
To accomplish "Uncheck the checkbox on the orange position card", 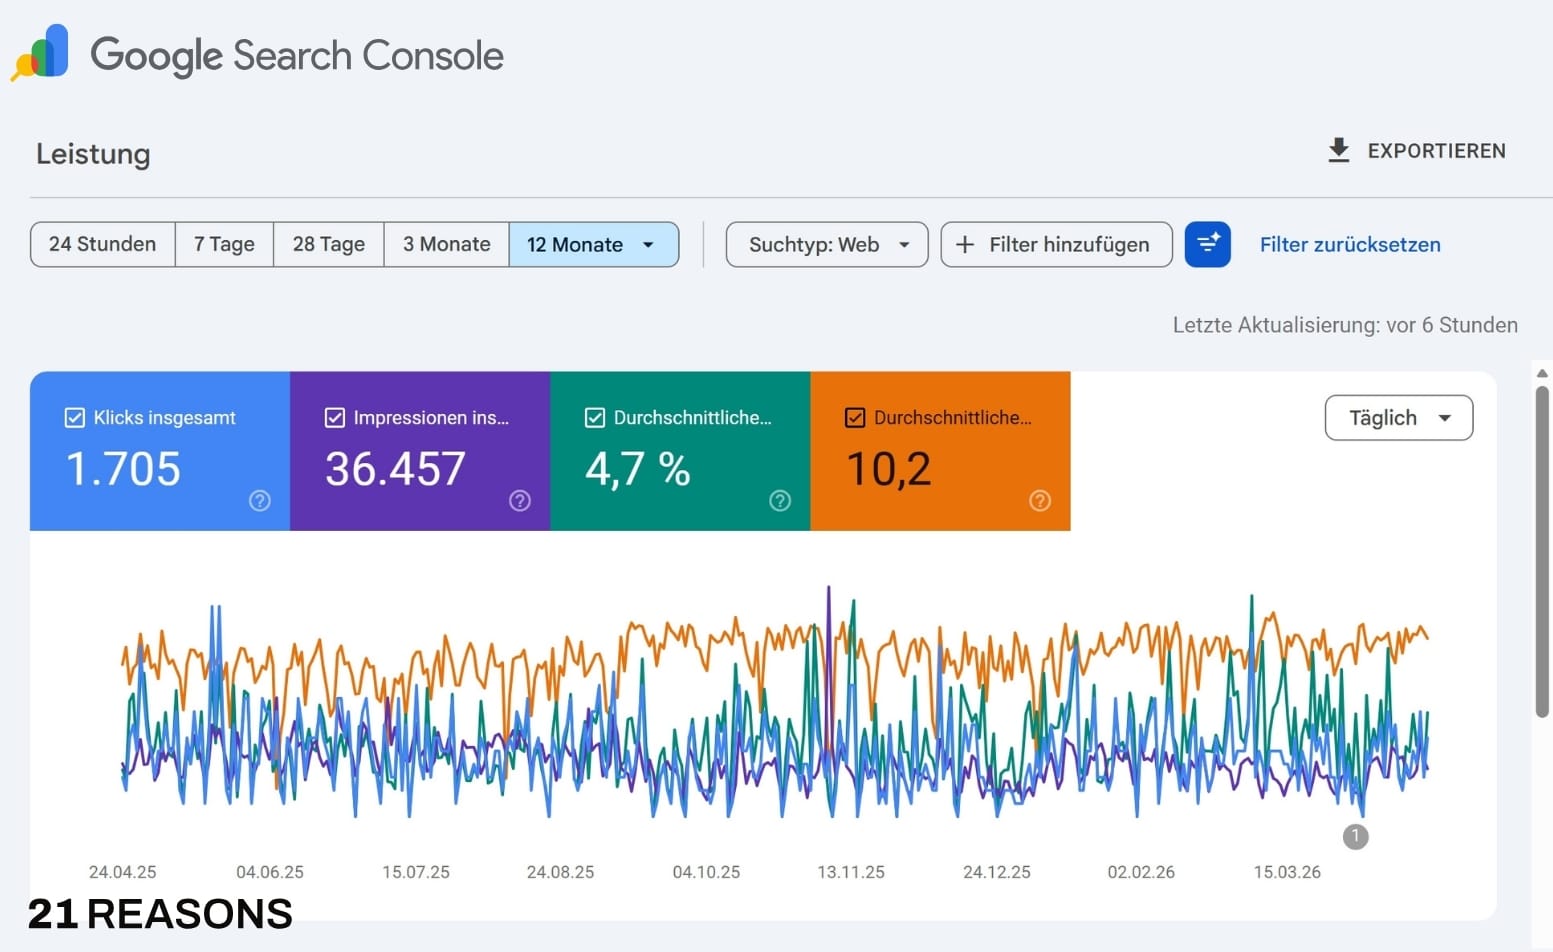I will click(855, 418).
